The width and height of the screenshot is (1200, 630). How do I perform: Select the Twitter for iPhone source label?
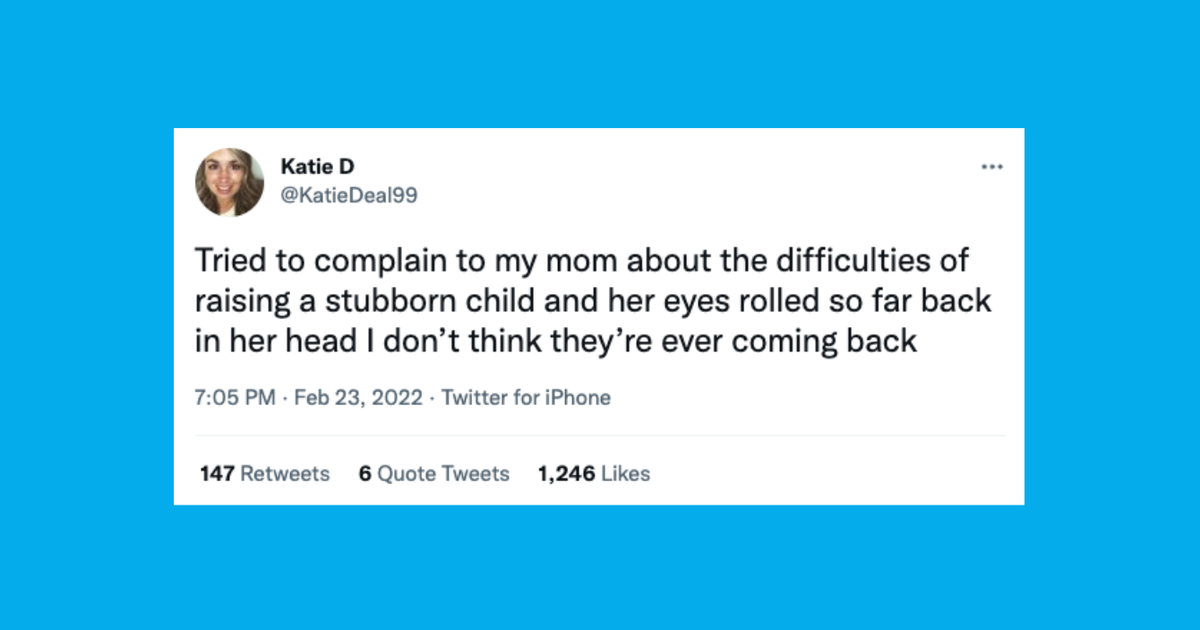pos(527,397)
